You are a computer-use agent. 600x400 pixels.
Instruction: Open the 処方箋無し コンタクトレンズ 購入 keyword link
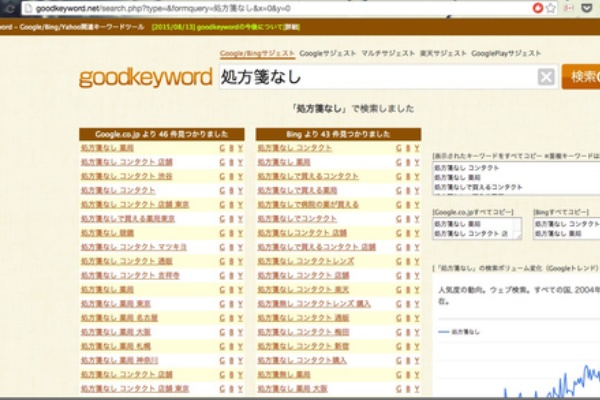click(314, 304)
